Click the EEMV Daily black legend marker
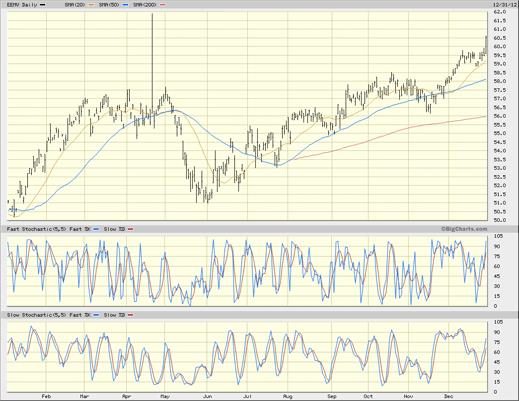519x401 pixels. 43,5
